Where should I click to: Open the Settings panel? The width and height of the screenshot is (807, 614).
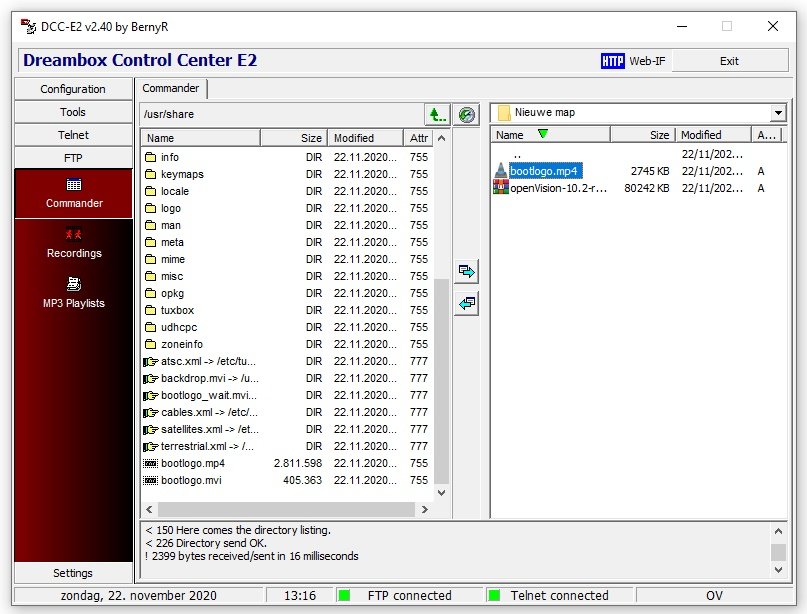point(72,573)
